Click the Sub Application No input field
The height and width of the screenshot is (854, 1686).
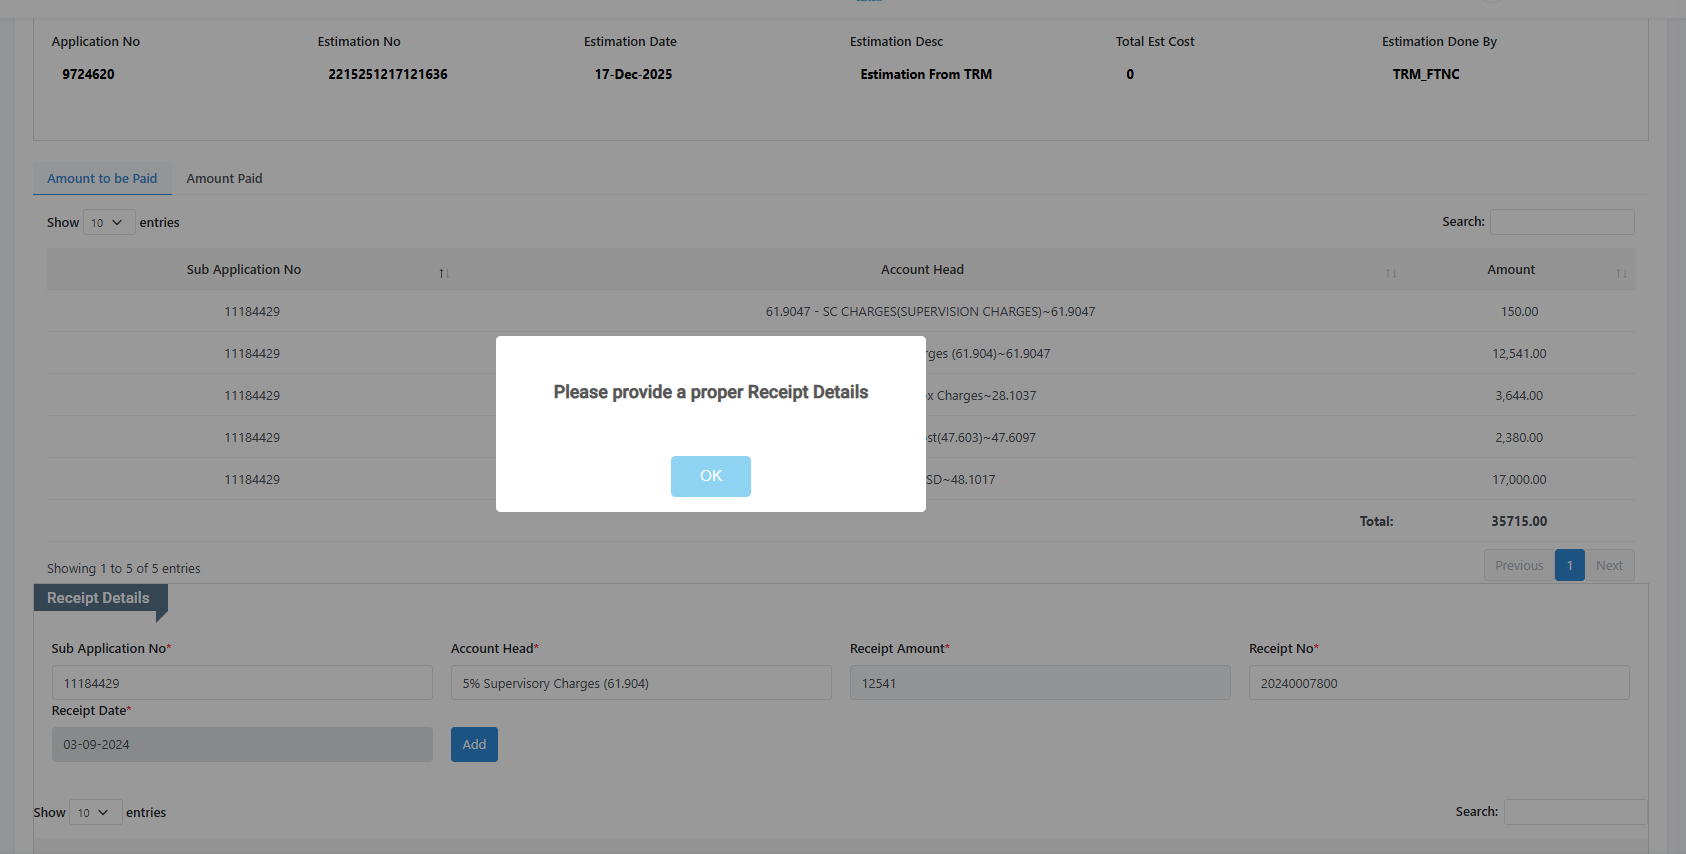242,683
